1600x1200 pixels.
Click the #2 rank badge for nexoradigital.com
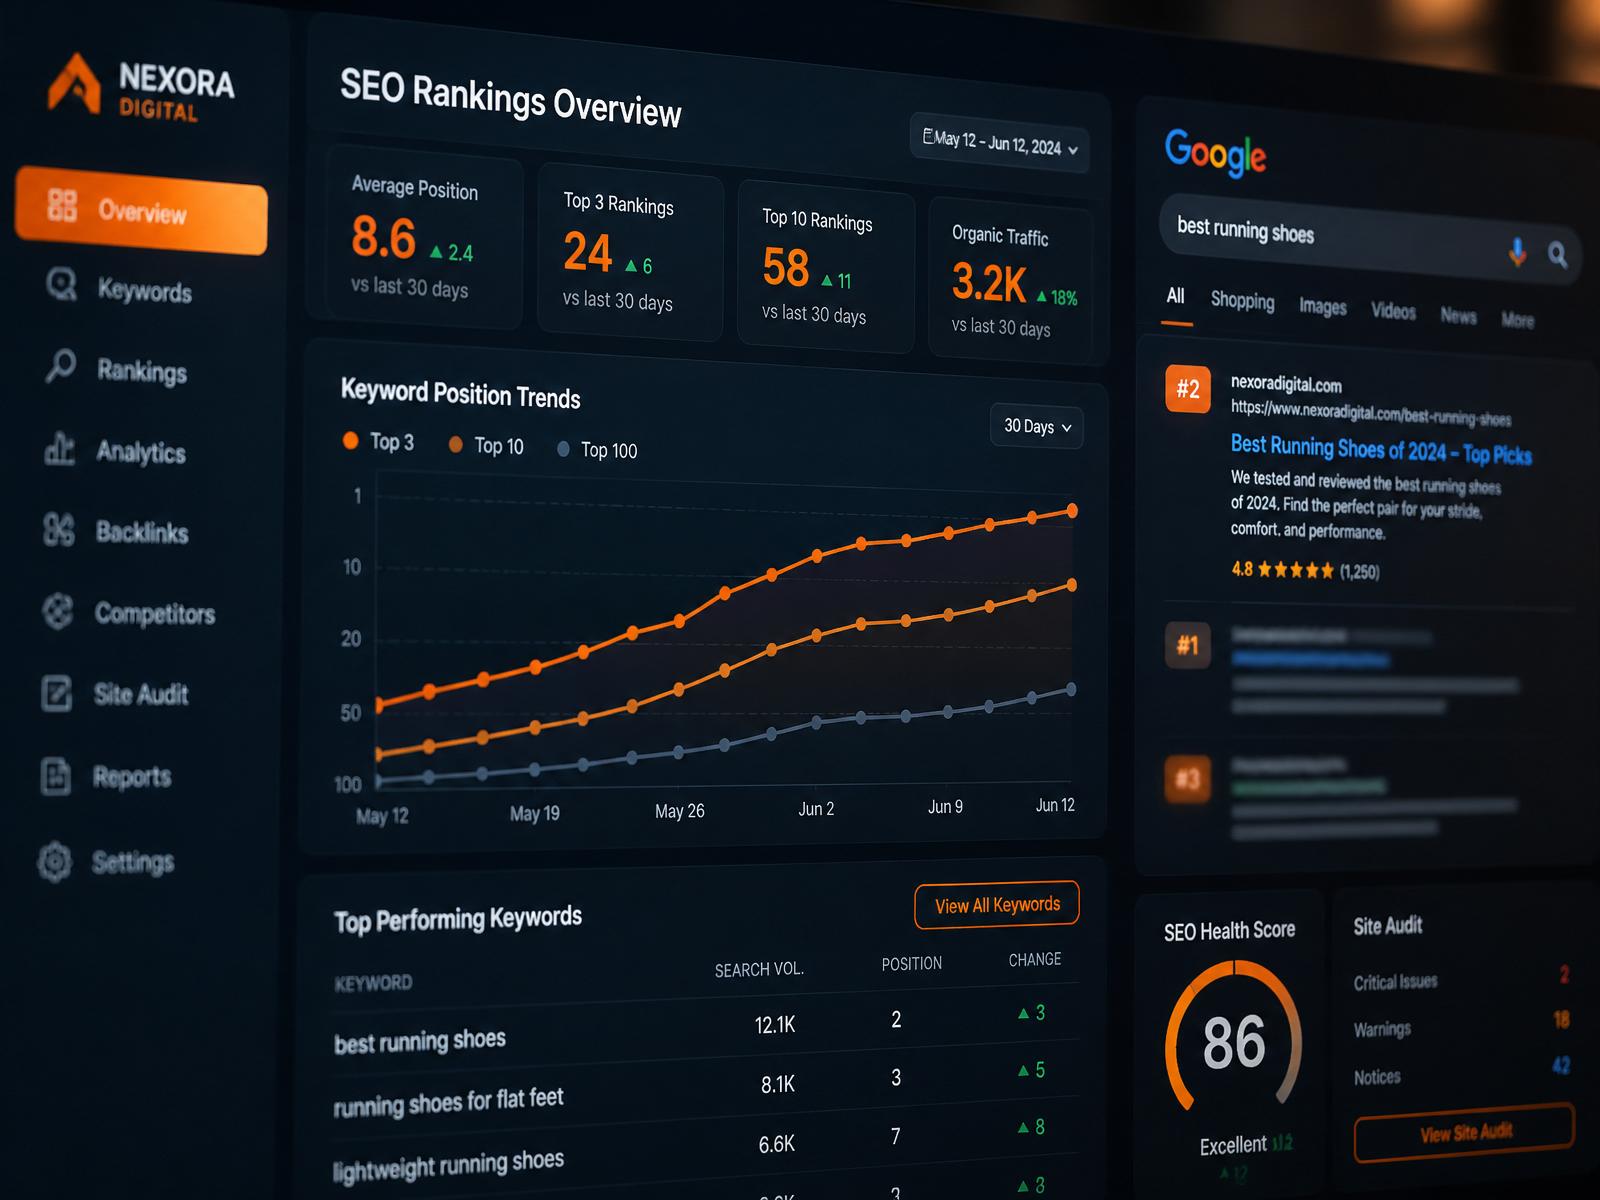(1188, 389)
